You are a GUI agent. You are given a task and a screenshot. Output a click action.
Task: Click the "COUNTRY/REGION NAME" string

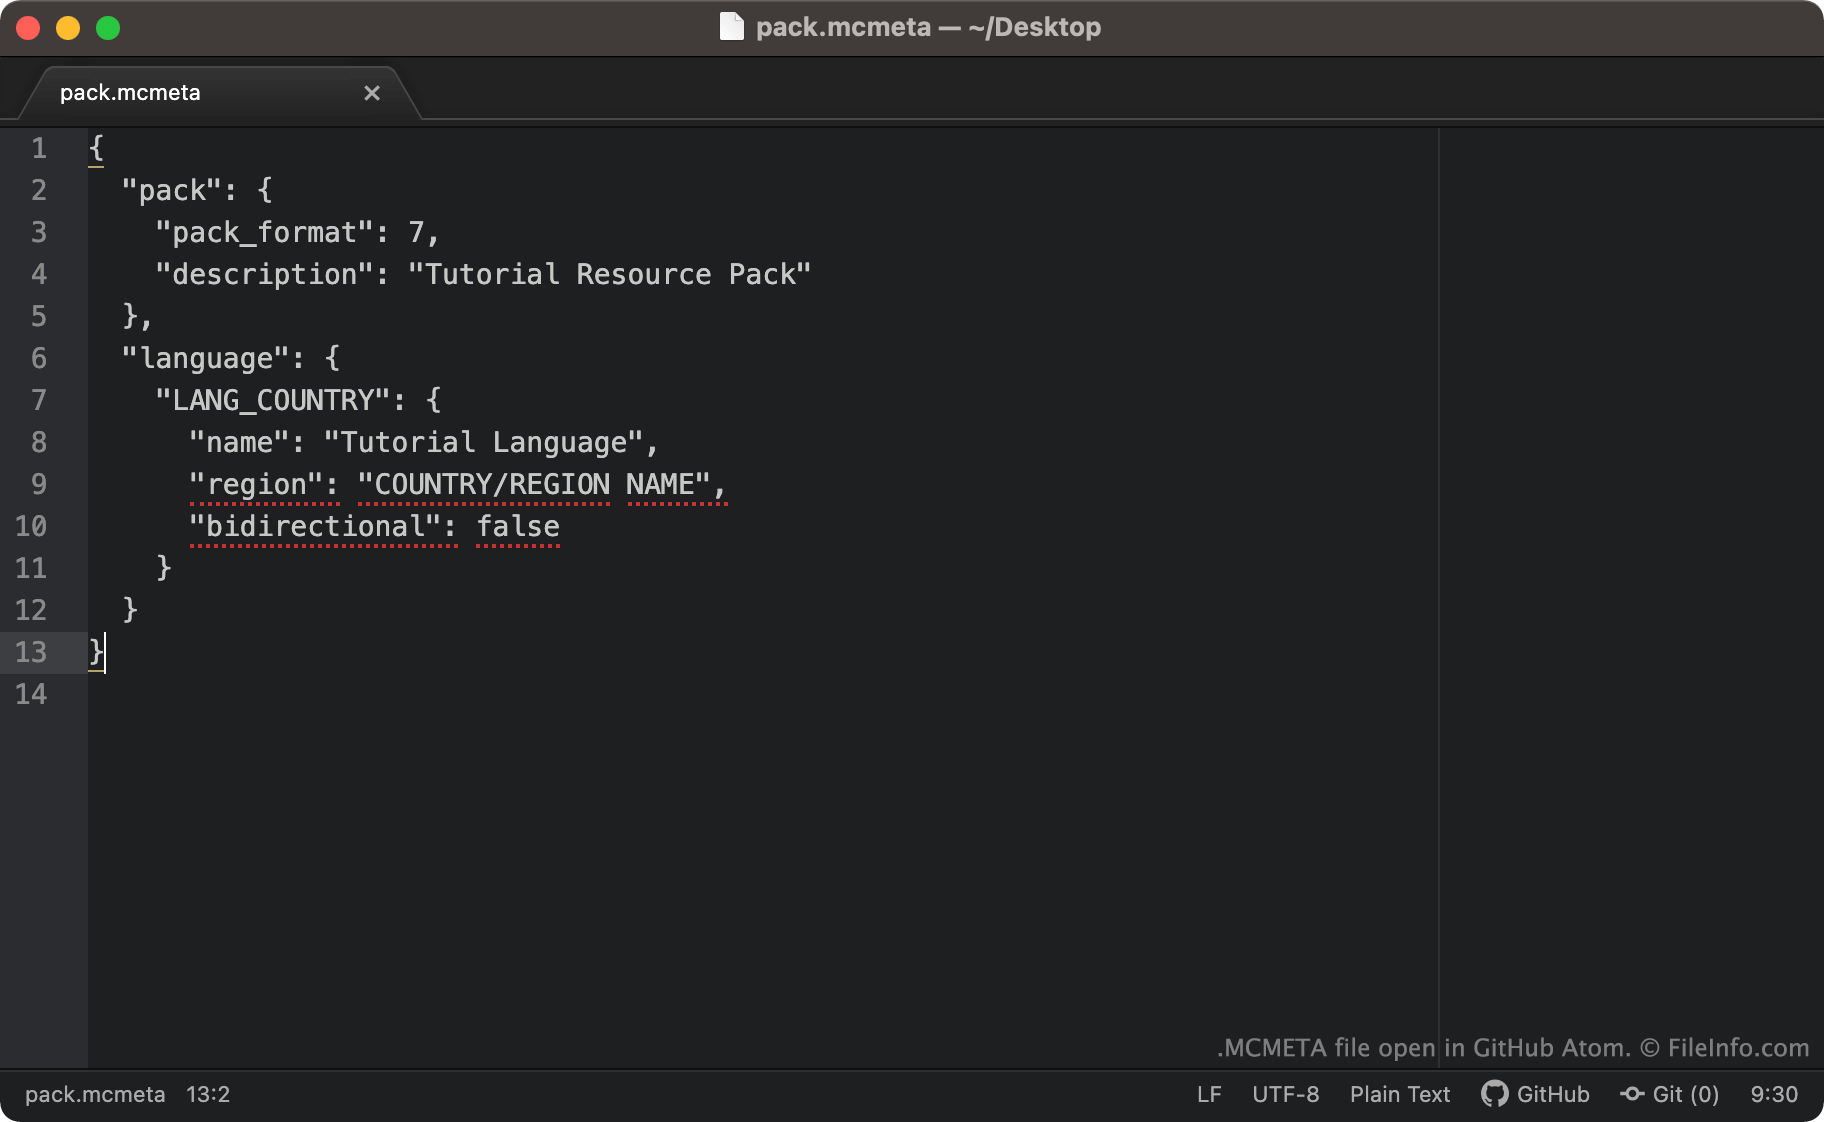tap(534, 484)
